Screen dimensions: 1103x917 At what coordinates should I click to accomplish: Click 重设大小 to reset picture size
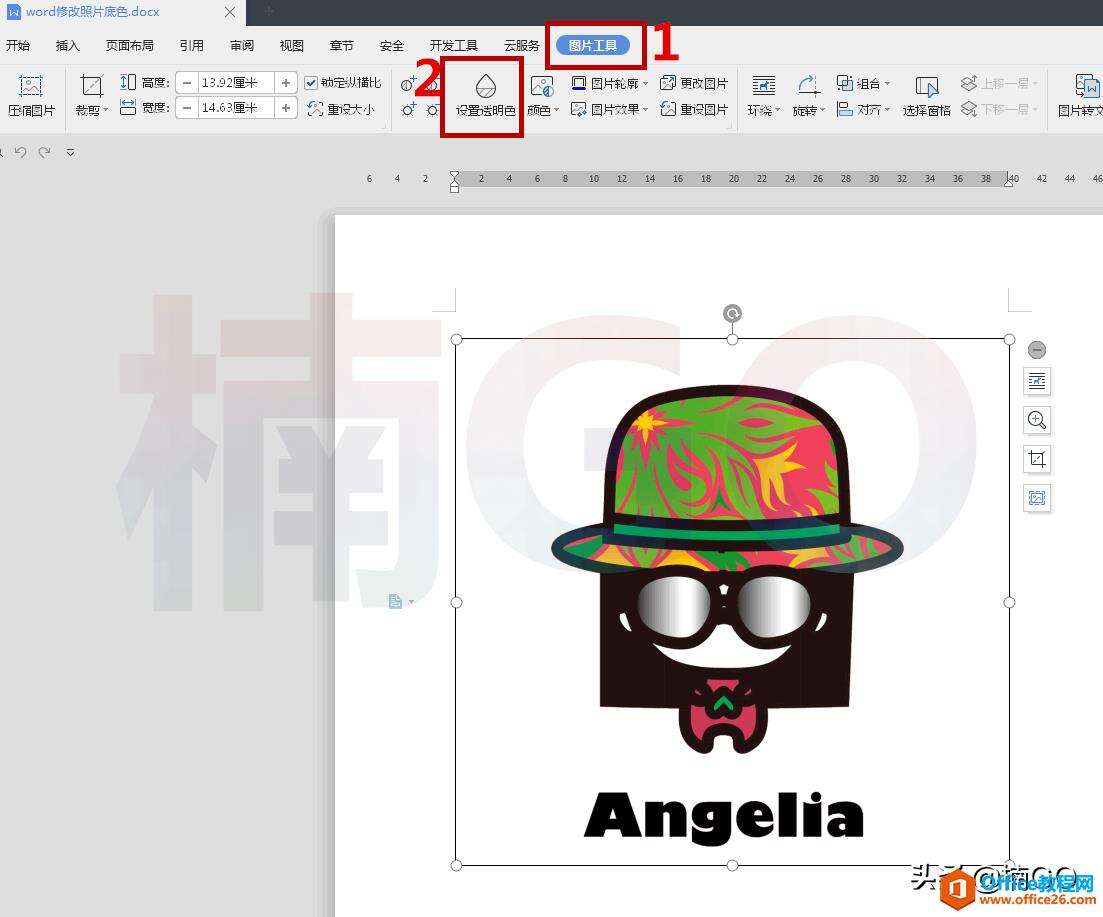coord(341,109)
